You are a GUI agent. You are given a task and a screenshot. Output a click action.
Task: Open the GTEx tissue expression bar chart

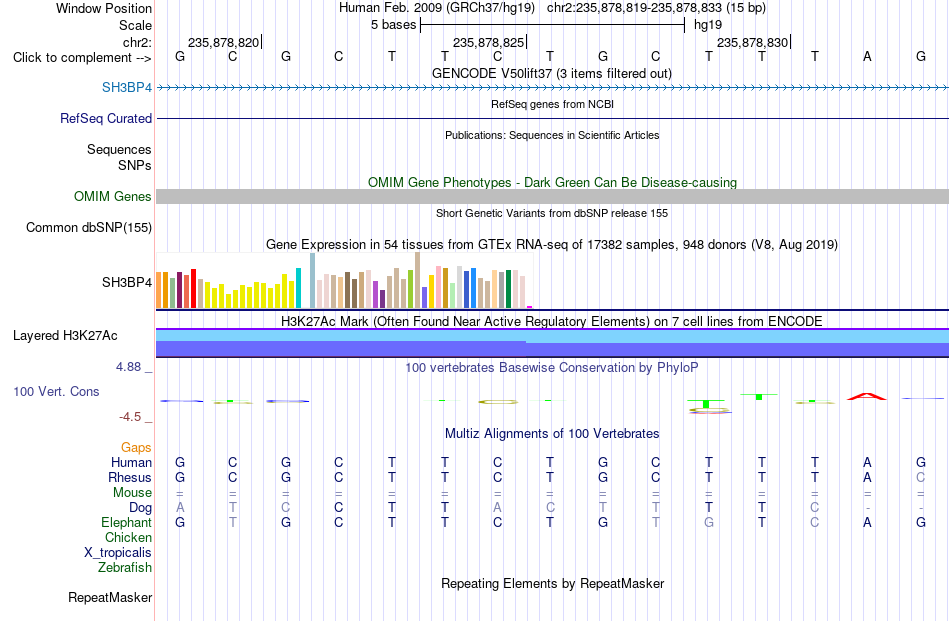[x=344, y=281]
